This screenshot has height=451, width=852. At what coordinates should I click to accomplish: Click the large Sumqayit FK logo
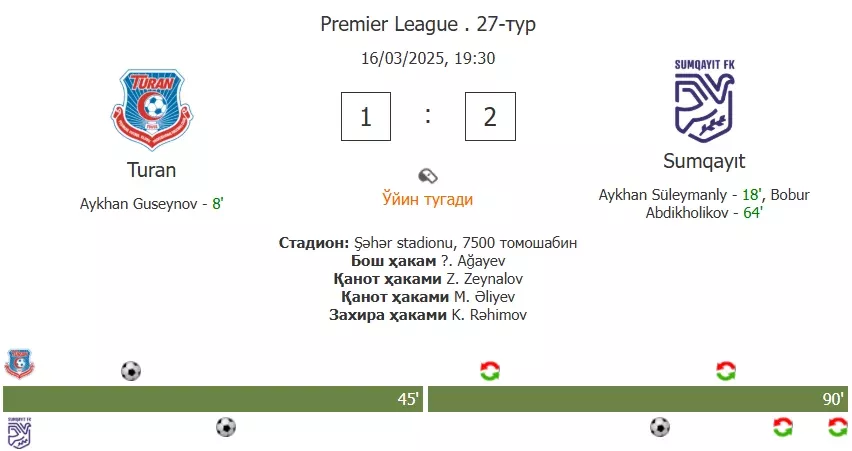(x=704, y=101)
